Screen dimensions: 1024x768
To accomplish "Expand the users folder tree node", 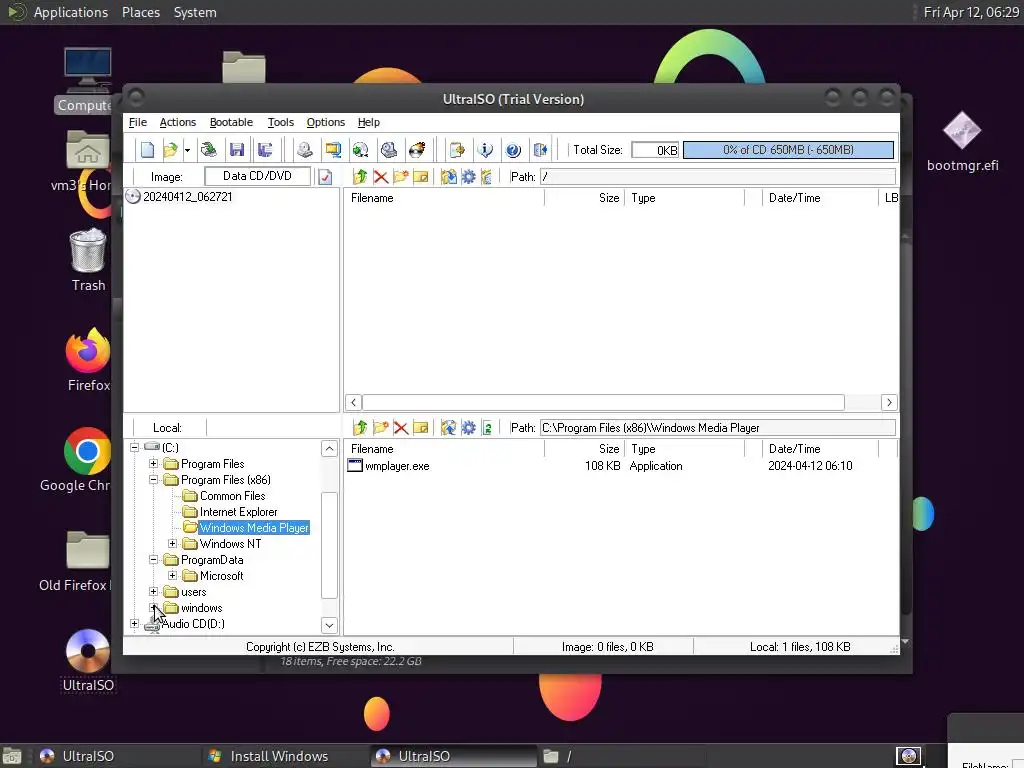I will click(x=153, y=592).
